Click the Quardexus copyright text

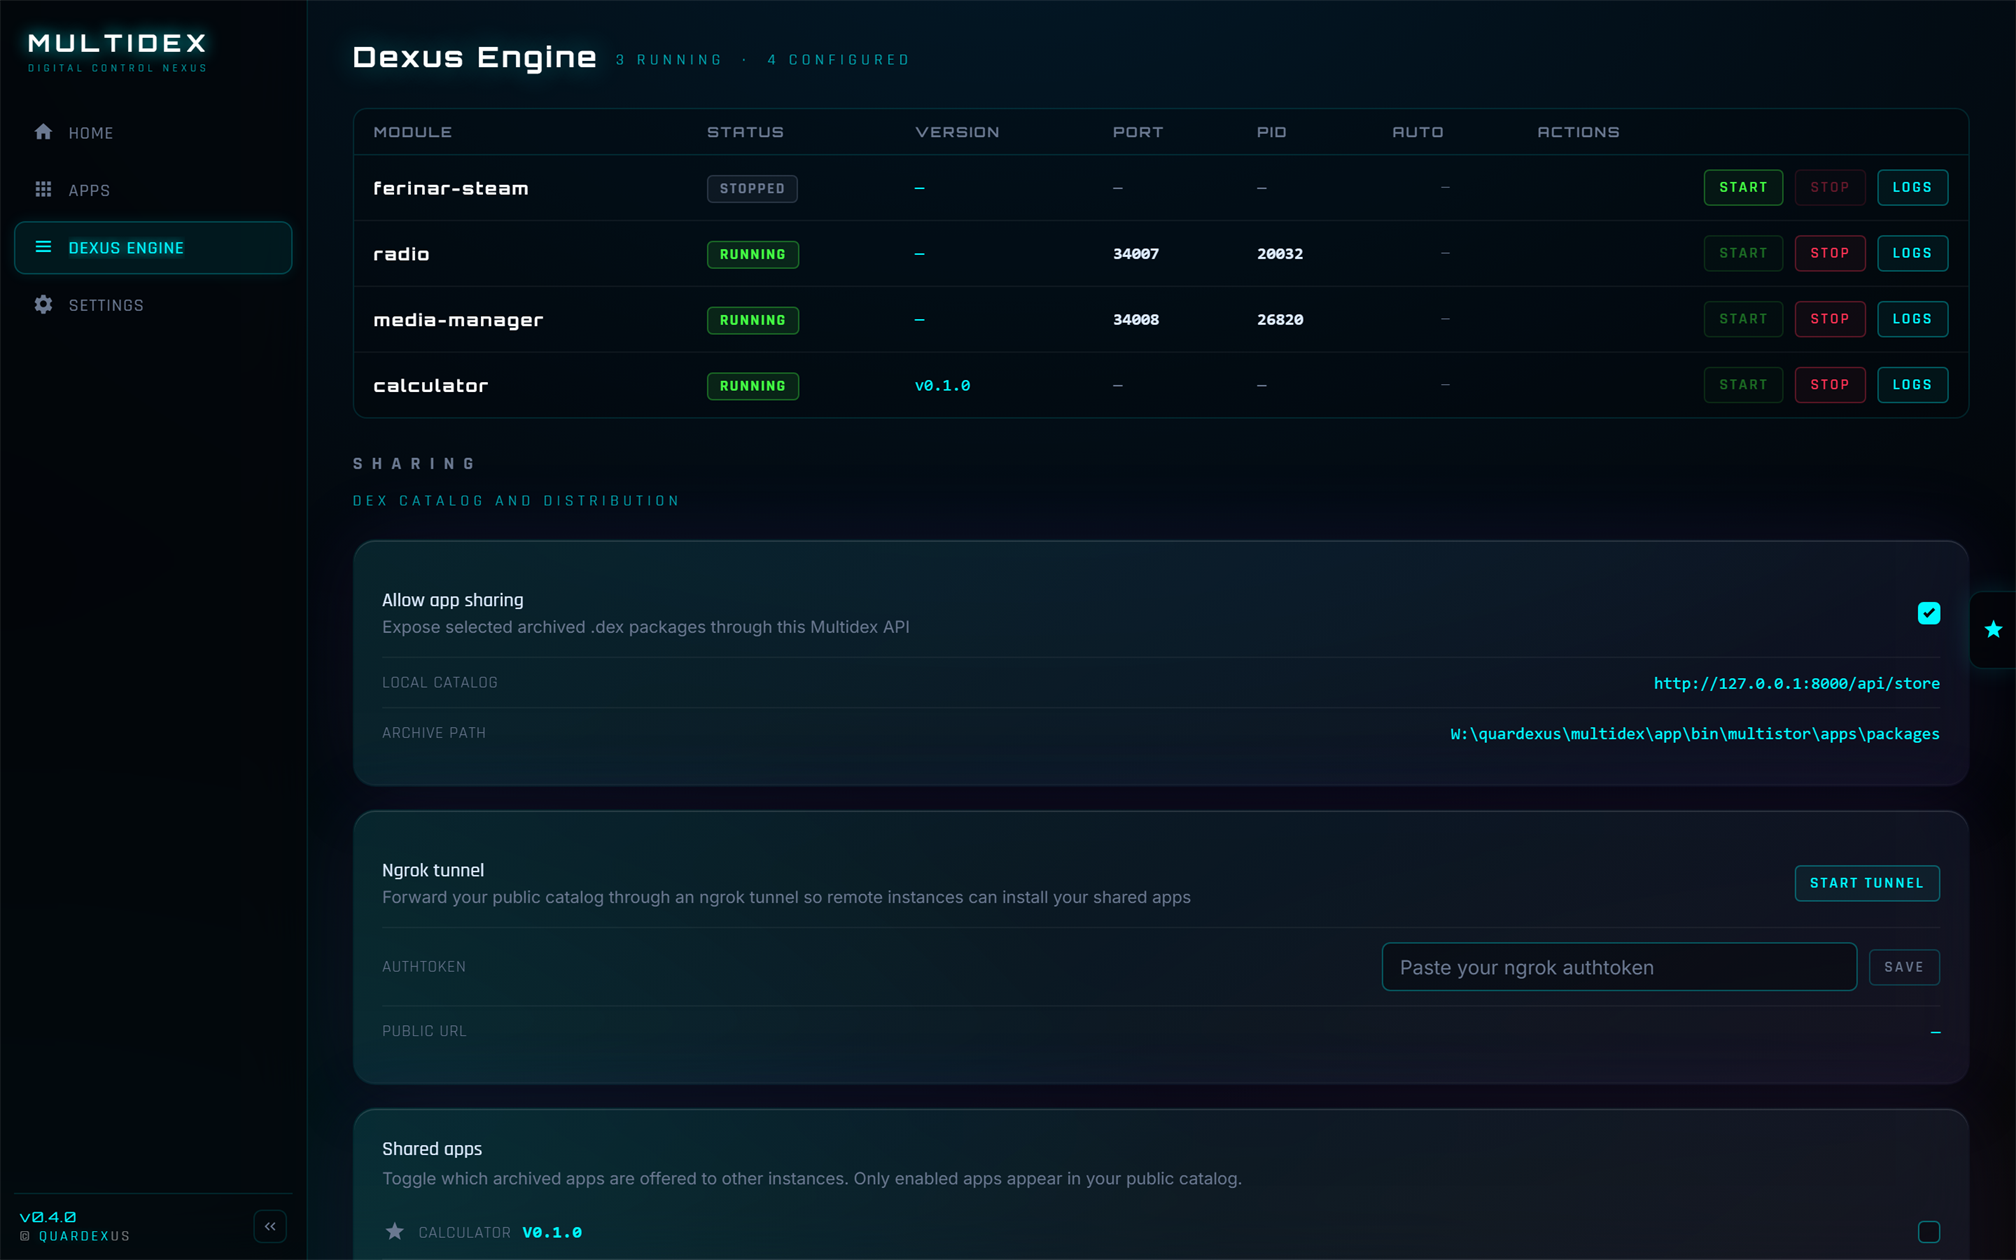tap(76, 1236)
